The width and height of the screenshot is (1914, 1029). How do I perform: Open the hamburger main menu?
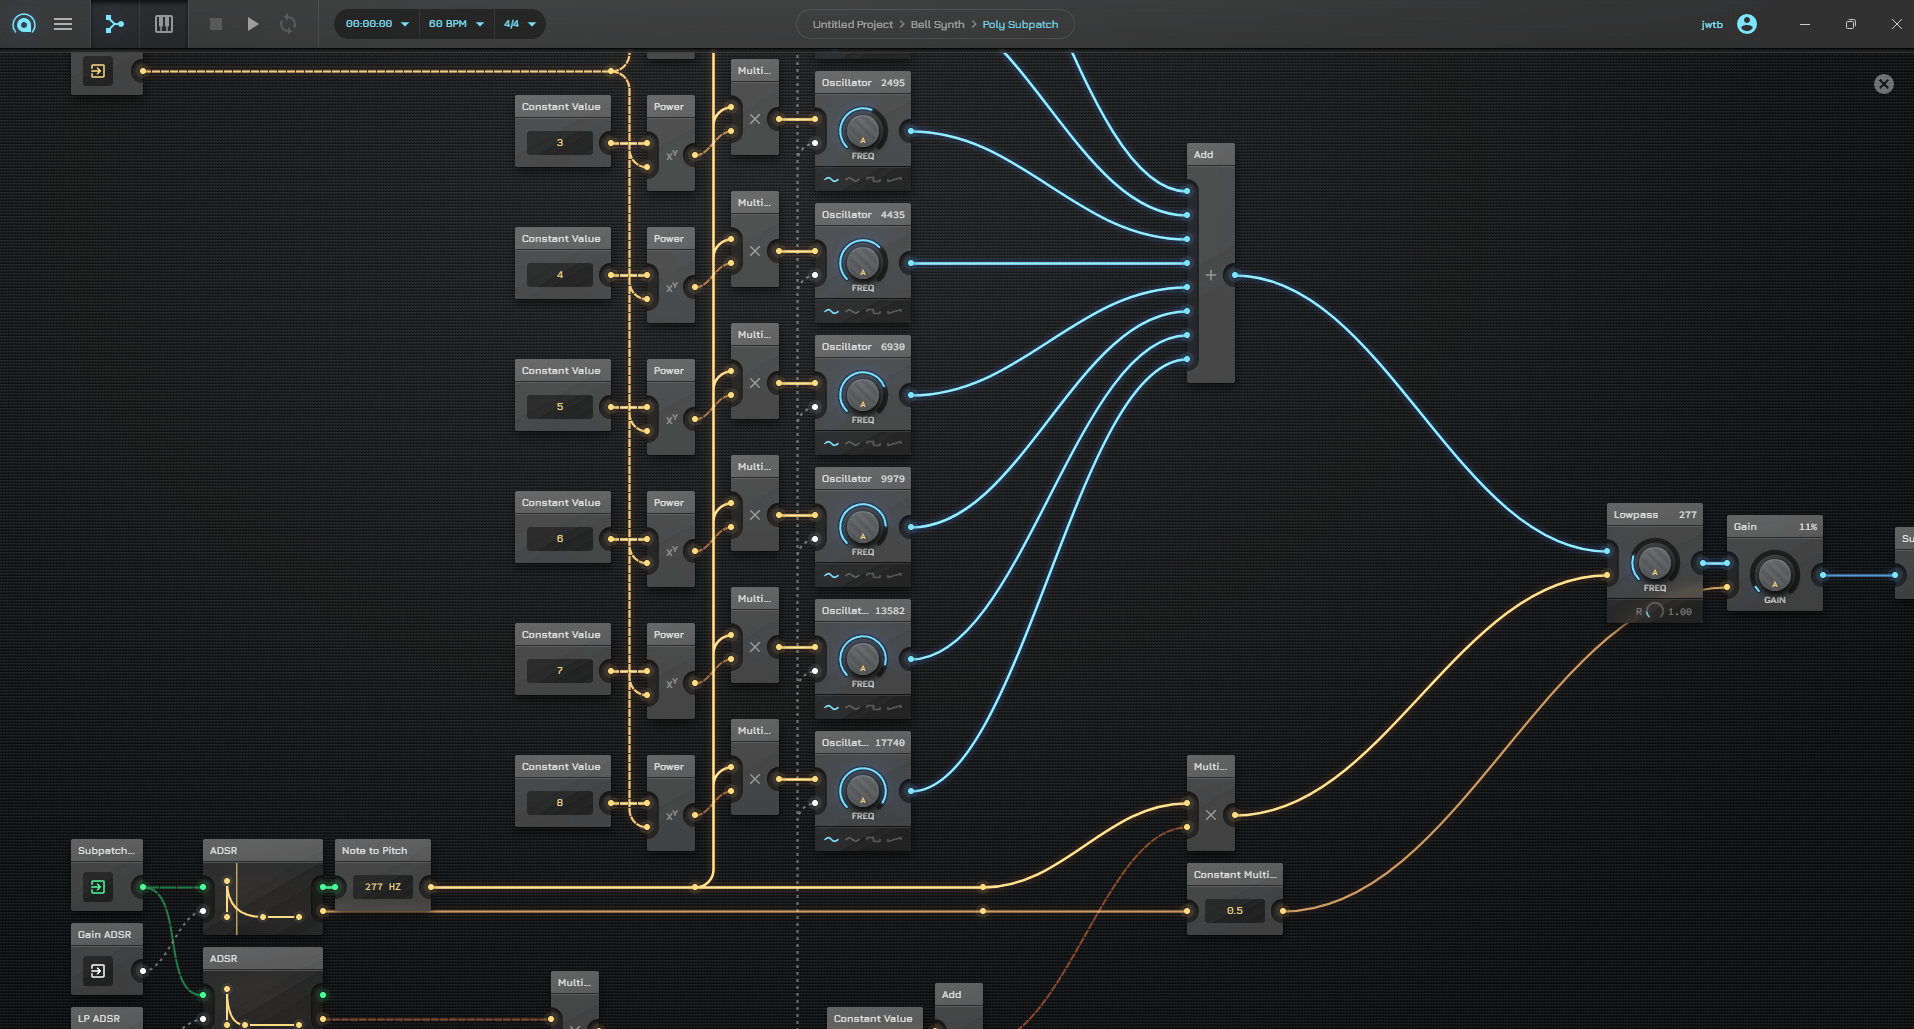63,24
